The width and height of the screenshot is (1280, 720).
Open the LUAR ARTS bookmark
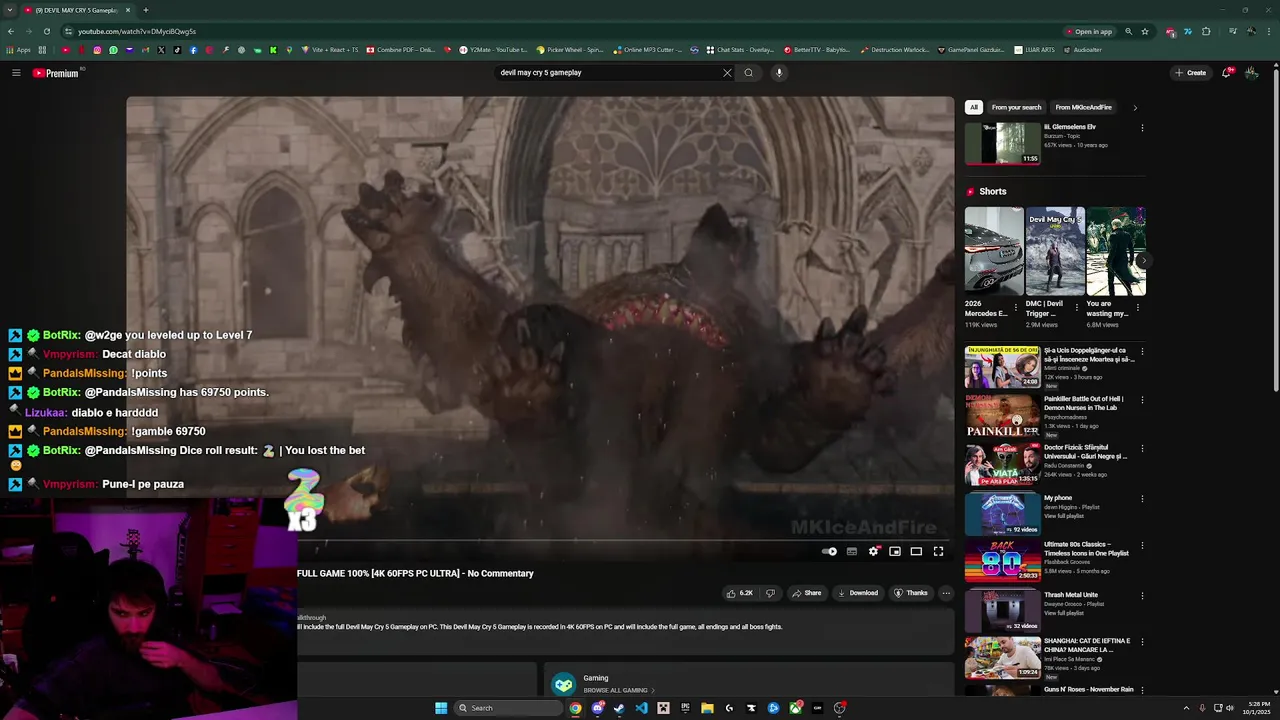click(1034, 50)
